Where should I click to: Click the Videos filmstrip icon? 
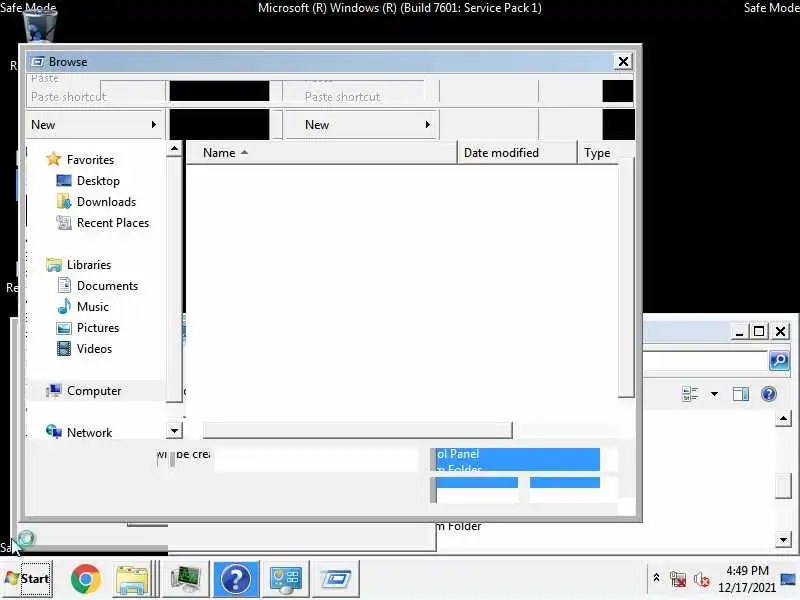coord(64,348)
